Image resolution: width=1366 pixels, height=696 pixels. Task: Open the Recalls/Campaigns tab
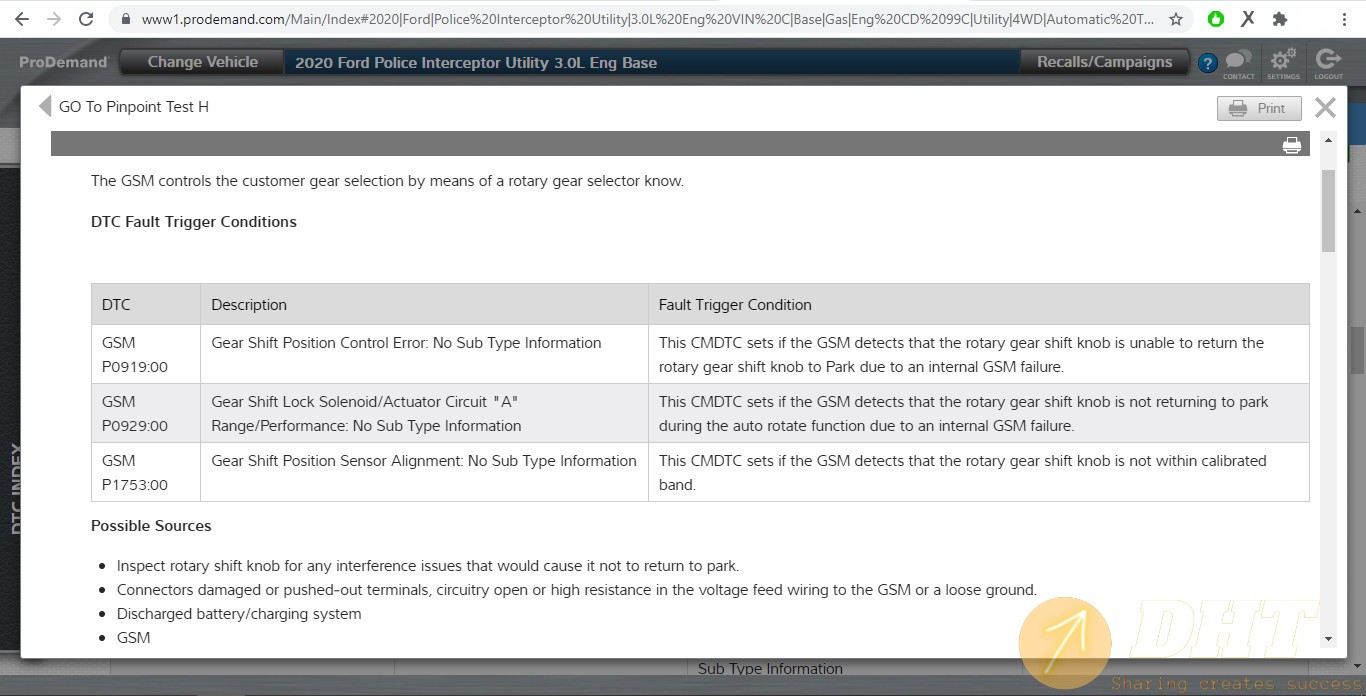click(x=1104, y=62)
